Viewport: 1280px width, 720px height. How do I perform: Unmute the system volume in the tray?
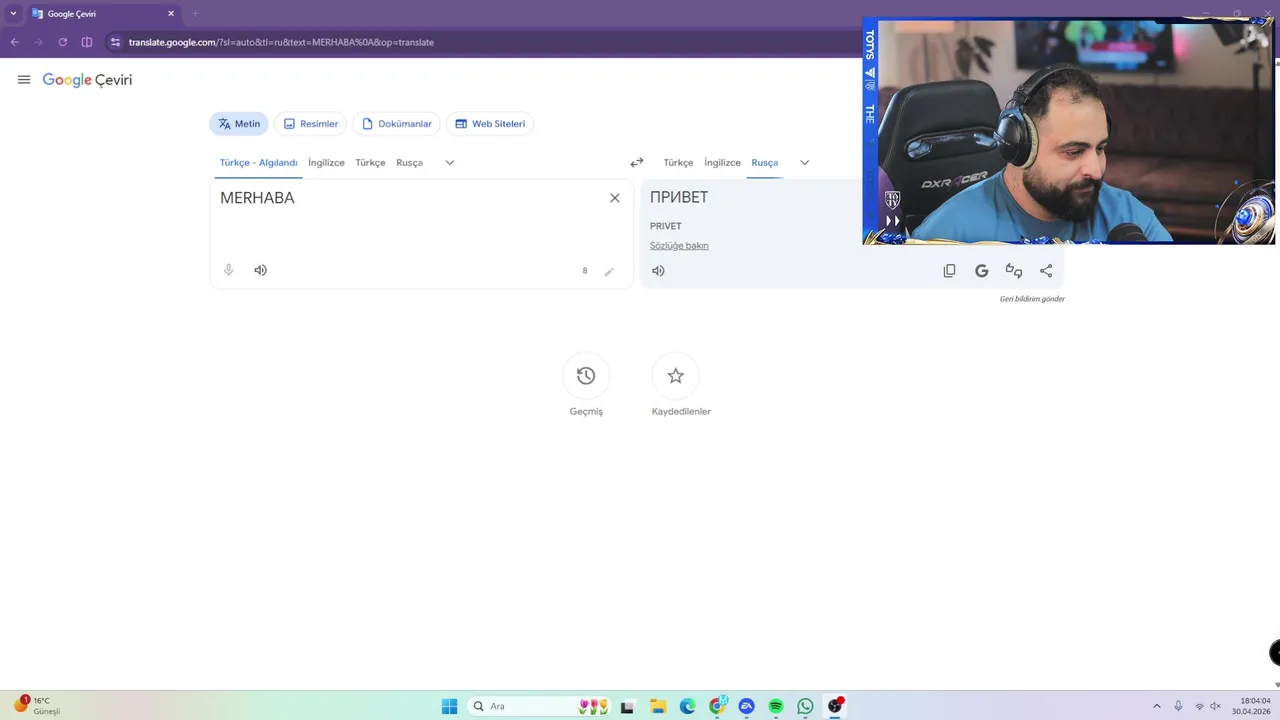(1216, 706)
